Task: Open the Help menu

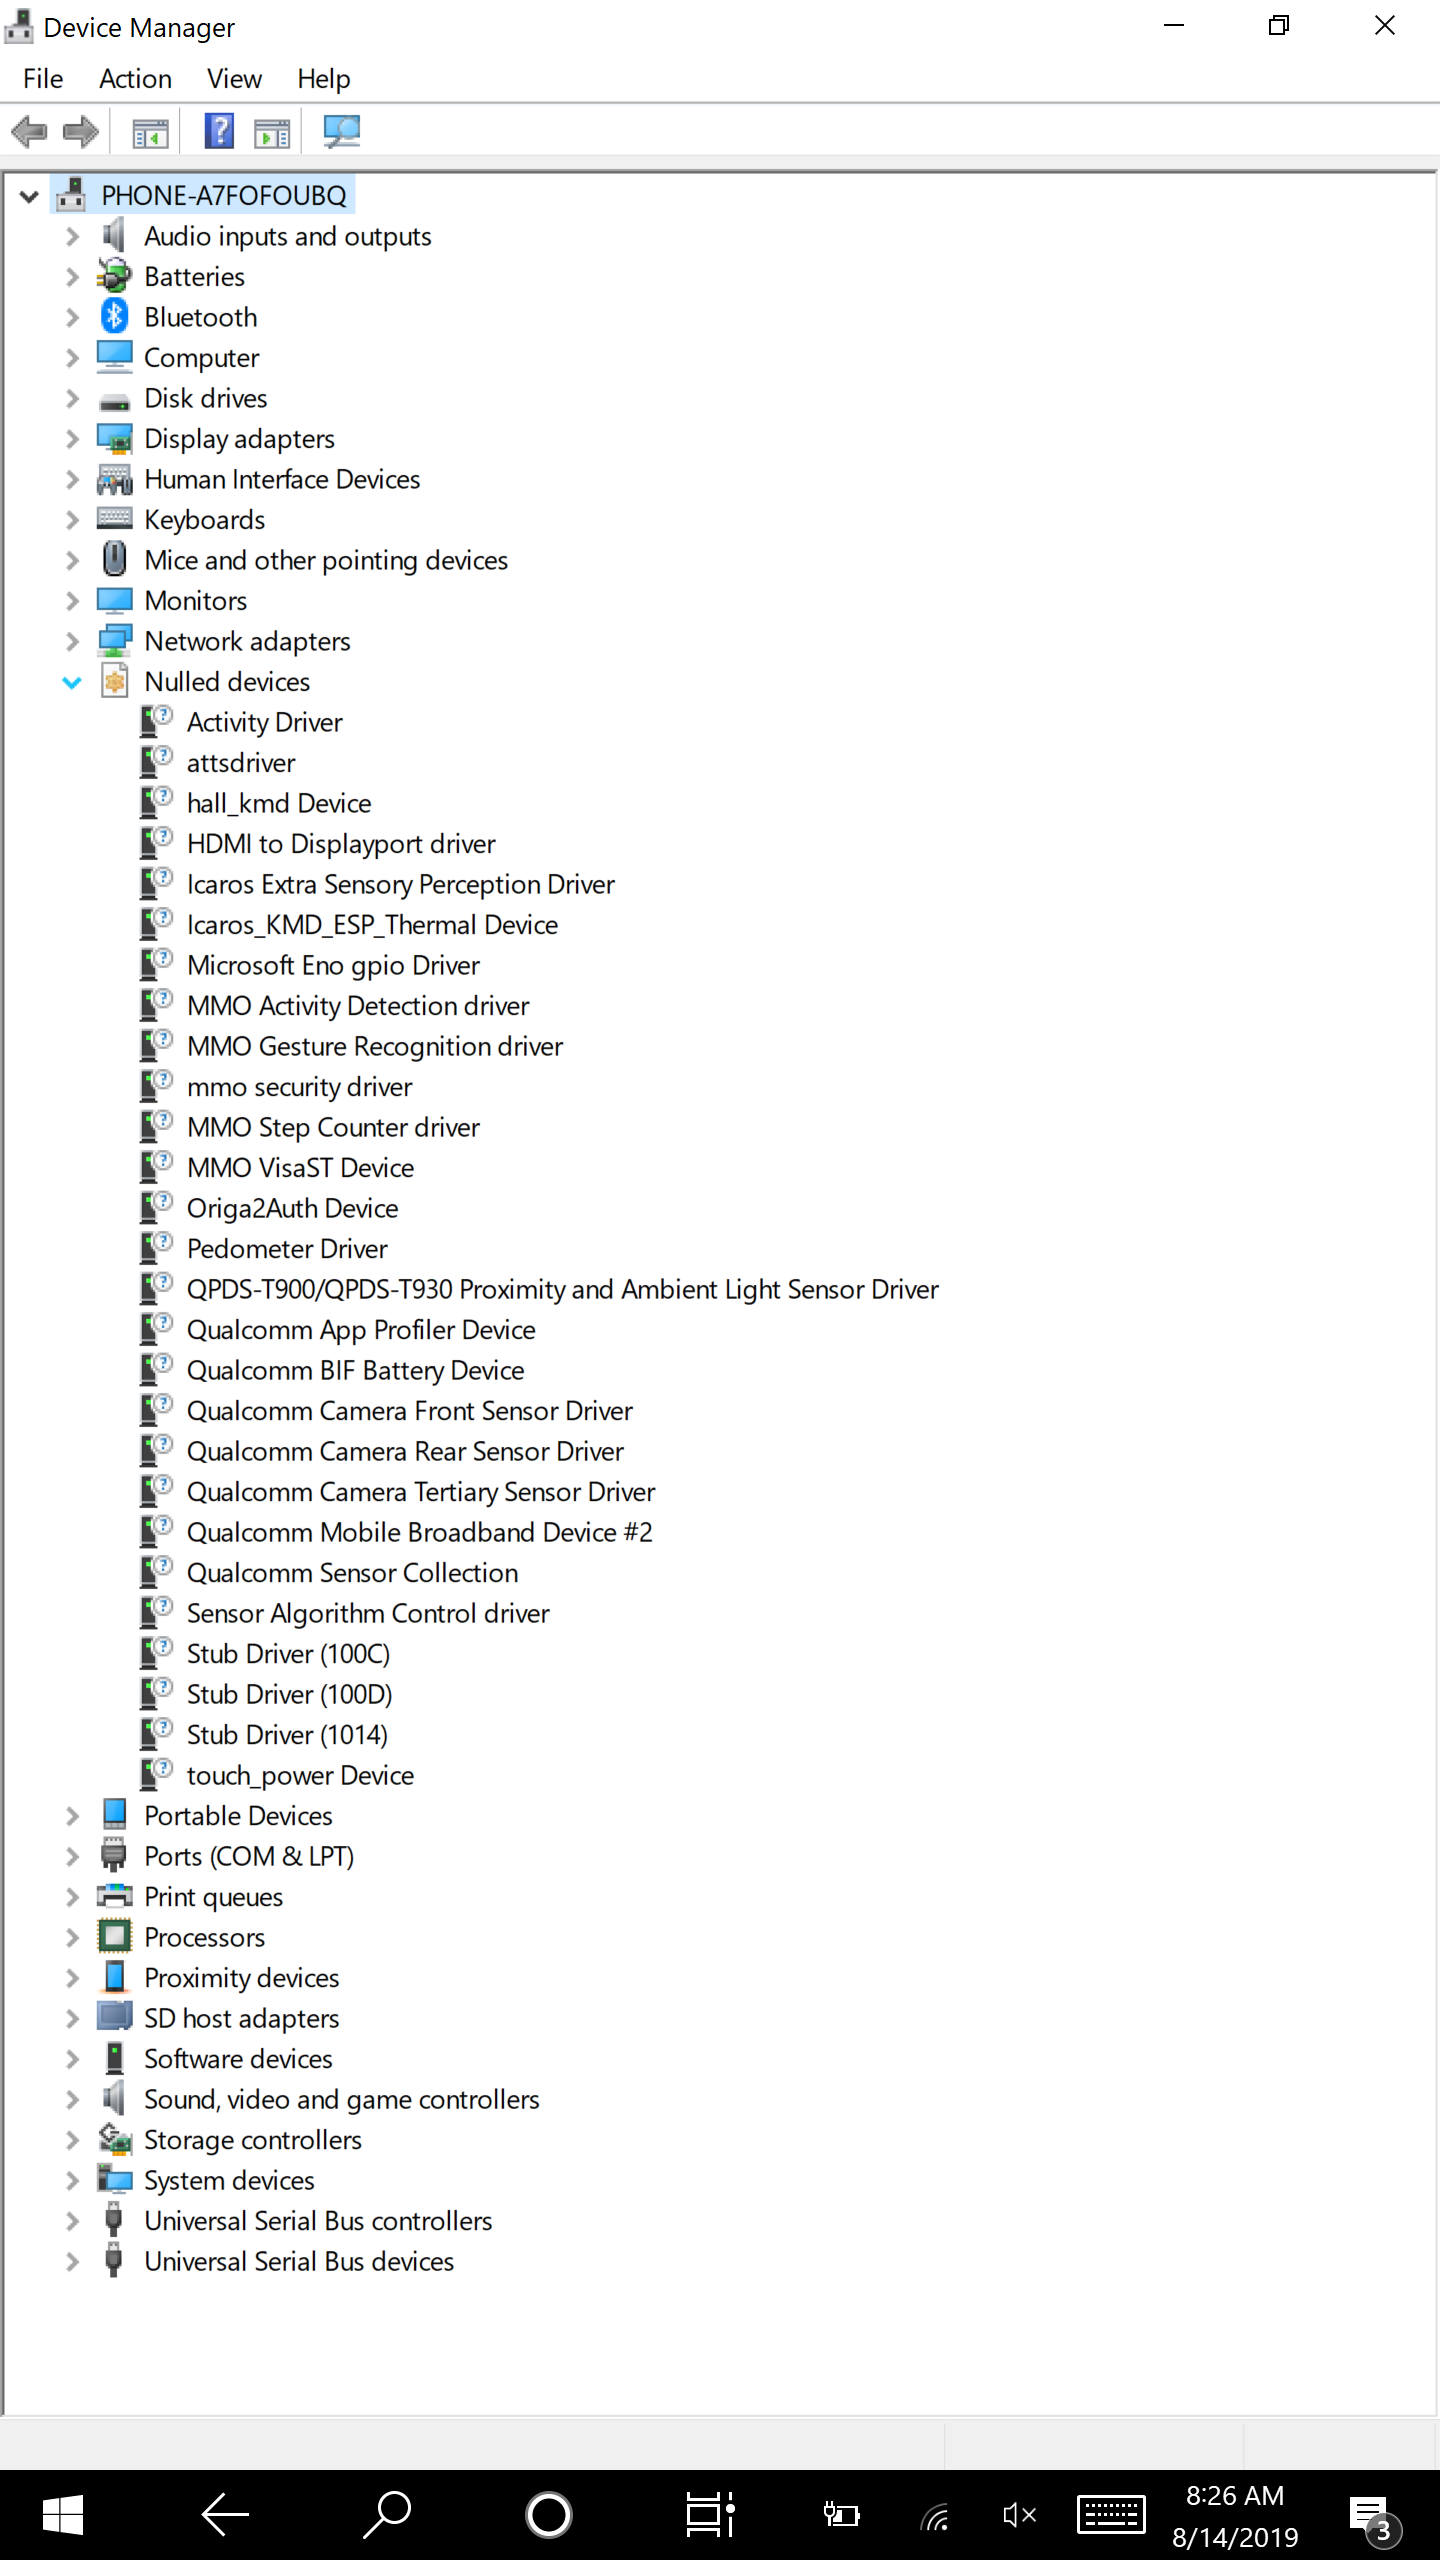Action: tap(323, 79)
